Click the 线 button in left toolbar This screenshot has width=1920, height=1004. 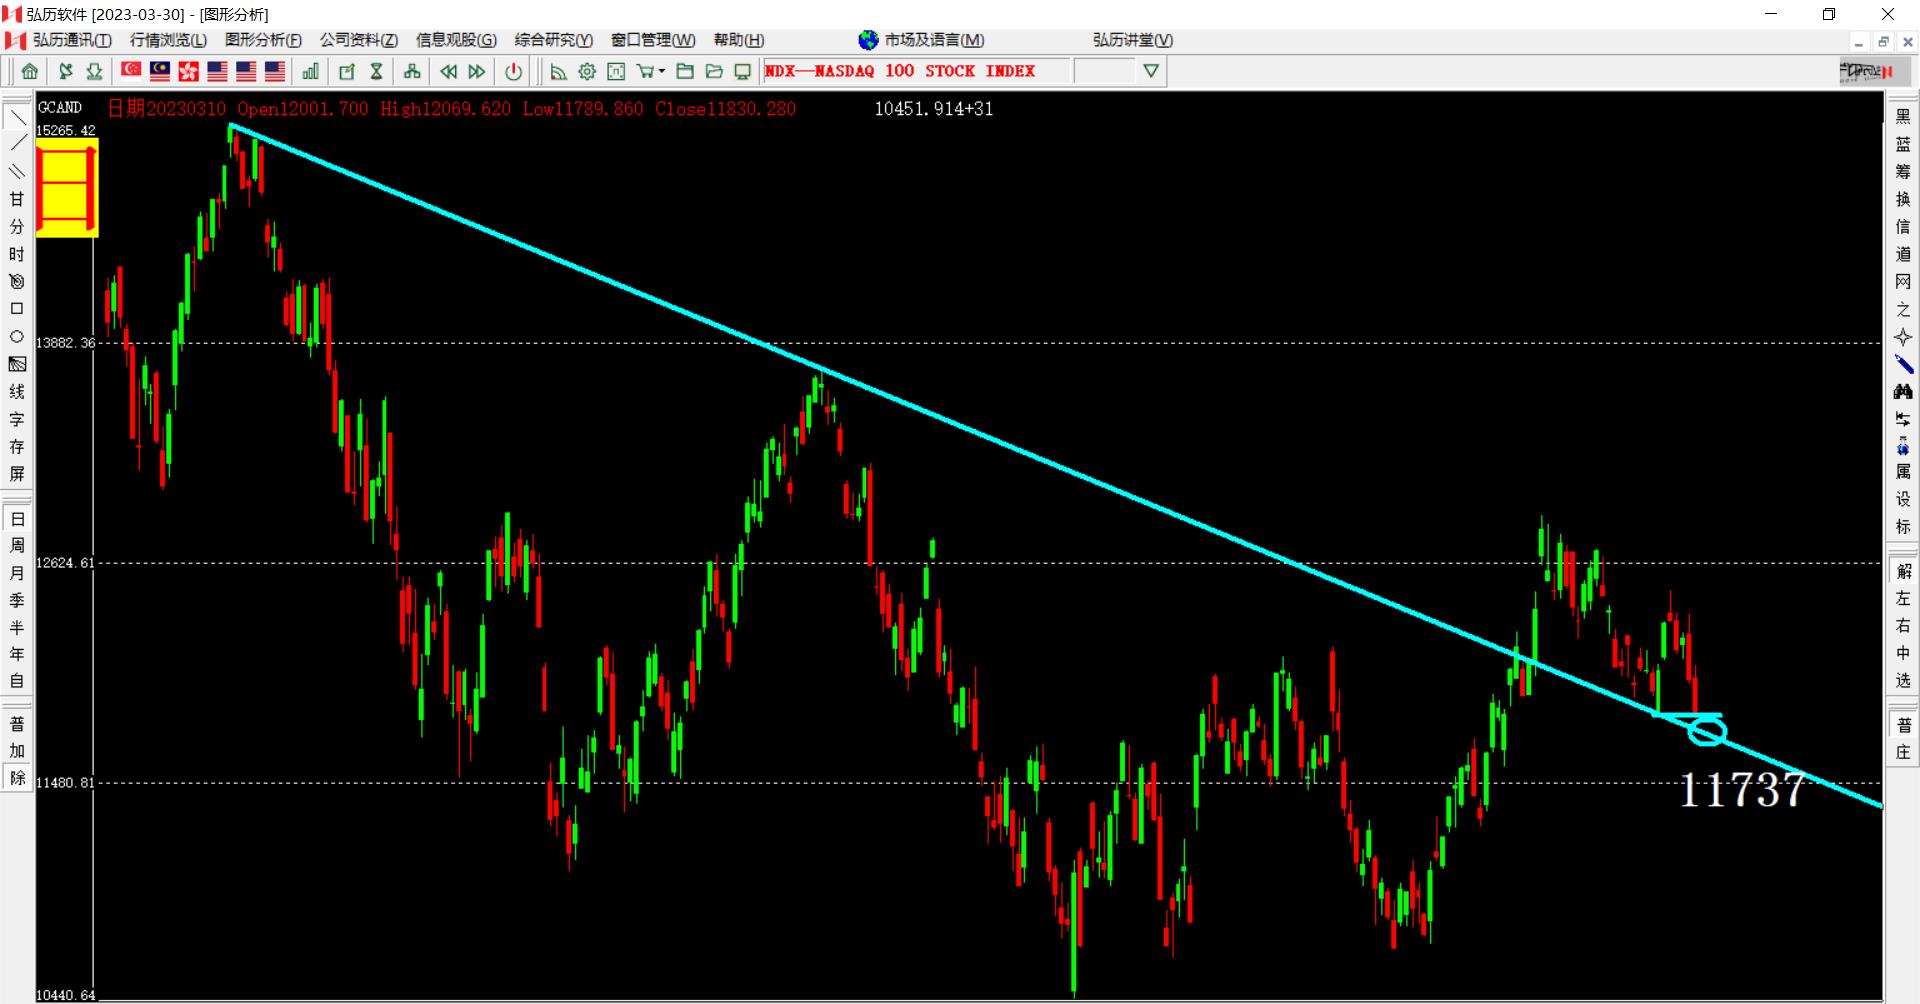17,392
